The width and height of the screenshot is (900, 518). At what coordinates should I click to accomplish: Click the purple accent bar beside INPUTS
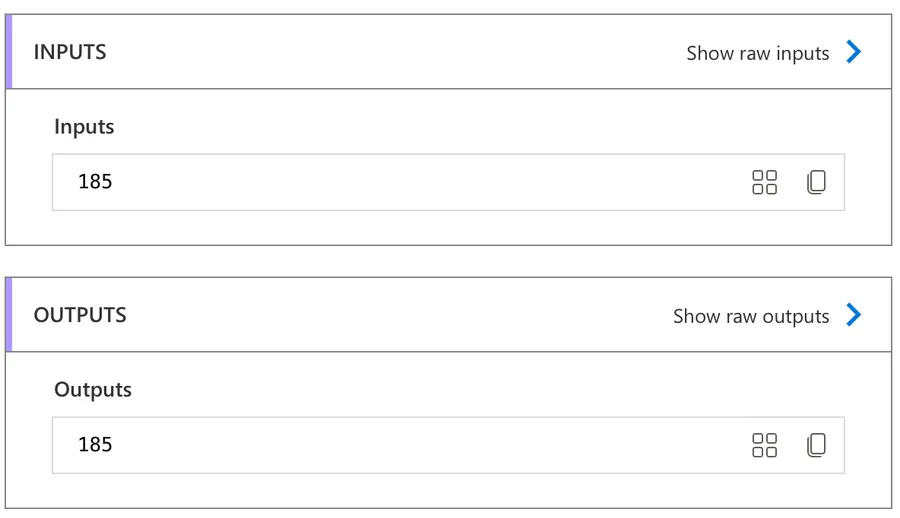click(9, 52)
